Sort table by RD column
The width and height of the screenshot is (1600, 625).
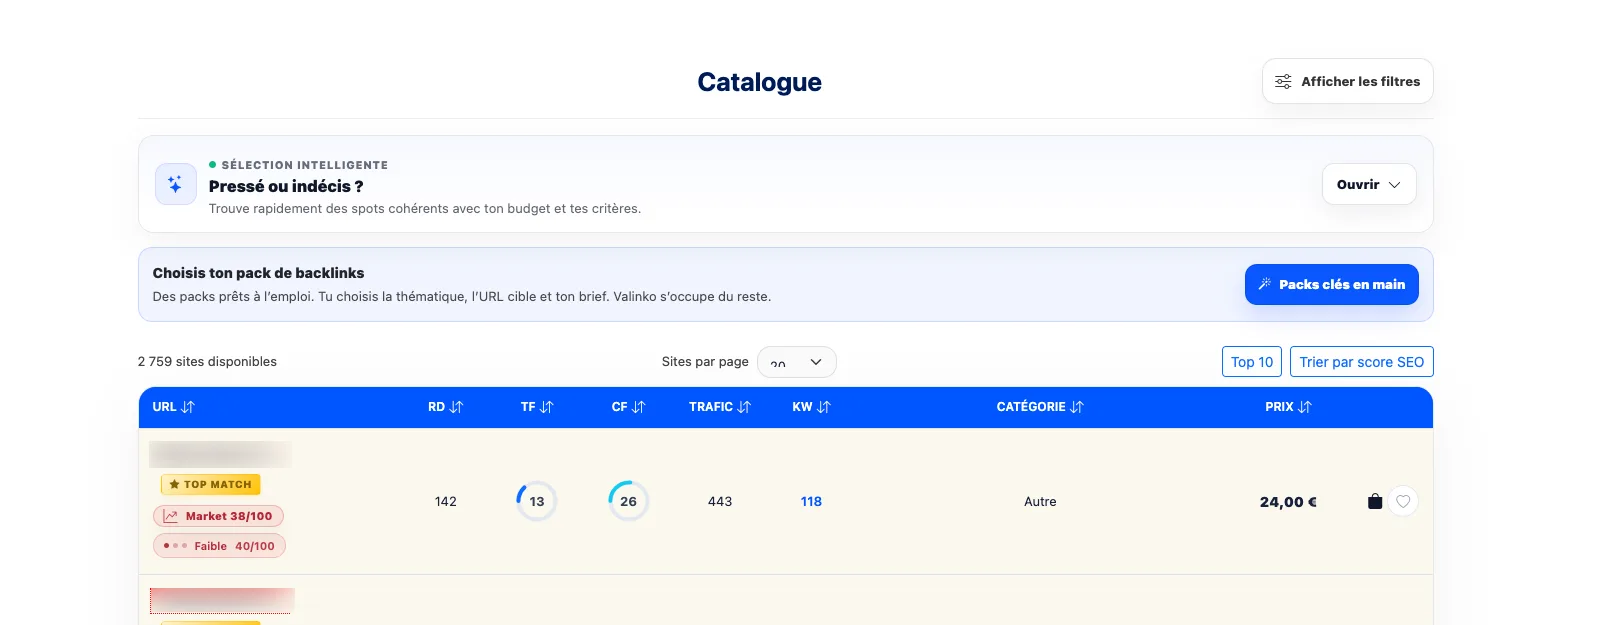445,407
